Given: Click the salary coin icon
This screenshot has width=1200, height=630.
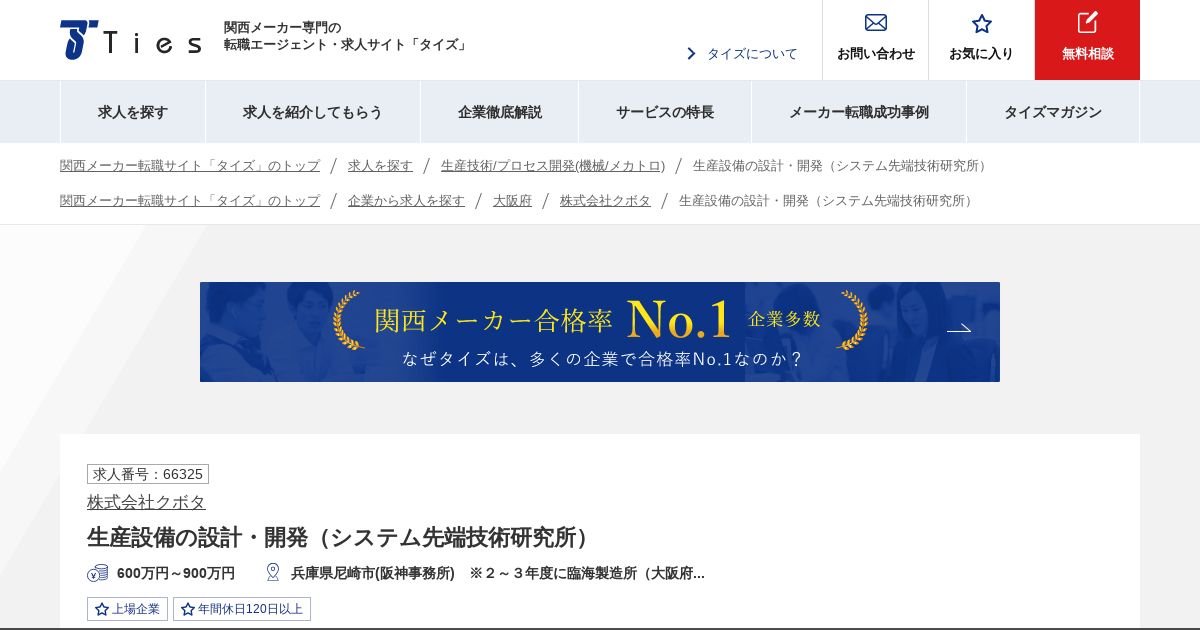Looking at the screenshot, I should [98, 573].
